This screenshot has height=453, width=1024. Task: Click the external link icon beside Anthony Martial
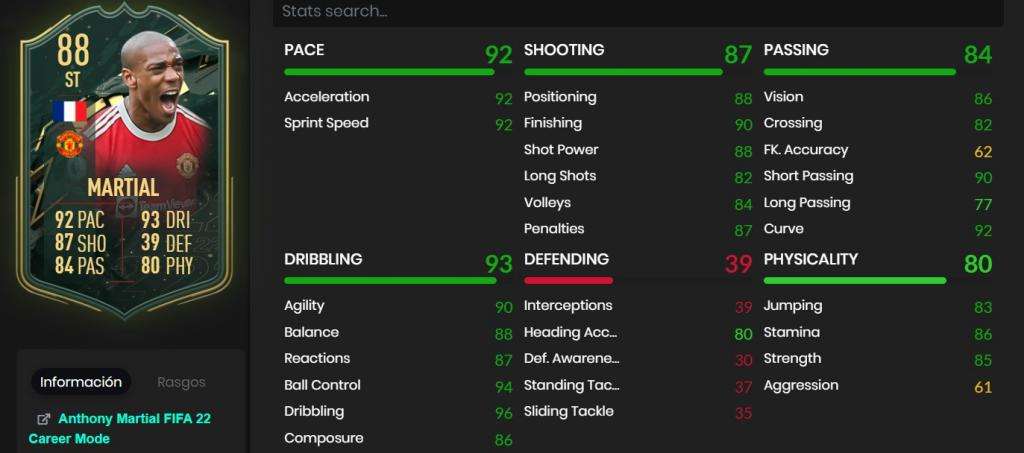(44, 419)
